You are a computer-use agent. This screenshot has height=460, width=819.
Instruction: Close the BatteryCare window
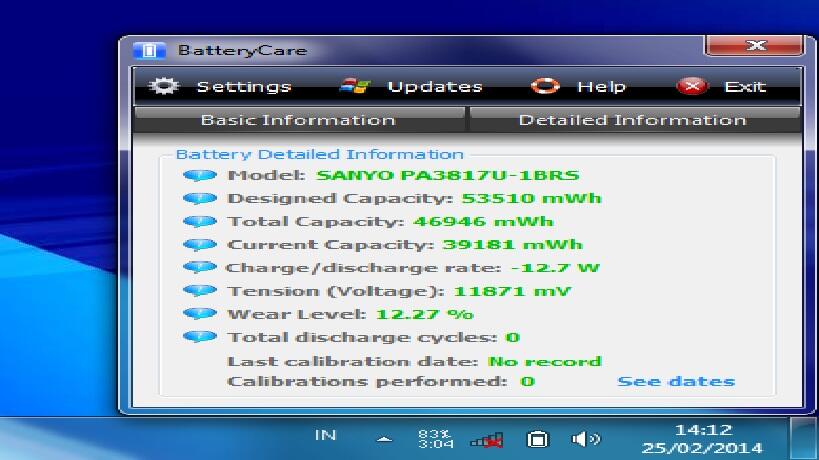coord(754,46)
